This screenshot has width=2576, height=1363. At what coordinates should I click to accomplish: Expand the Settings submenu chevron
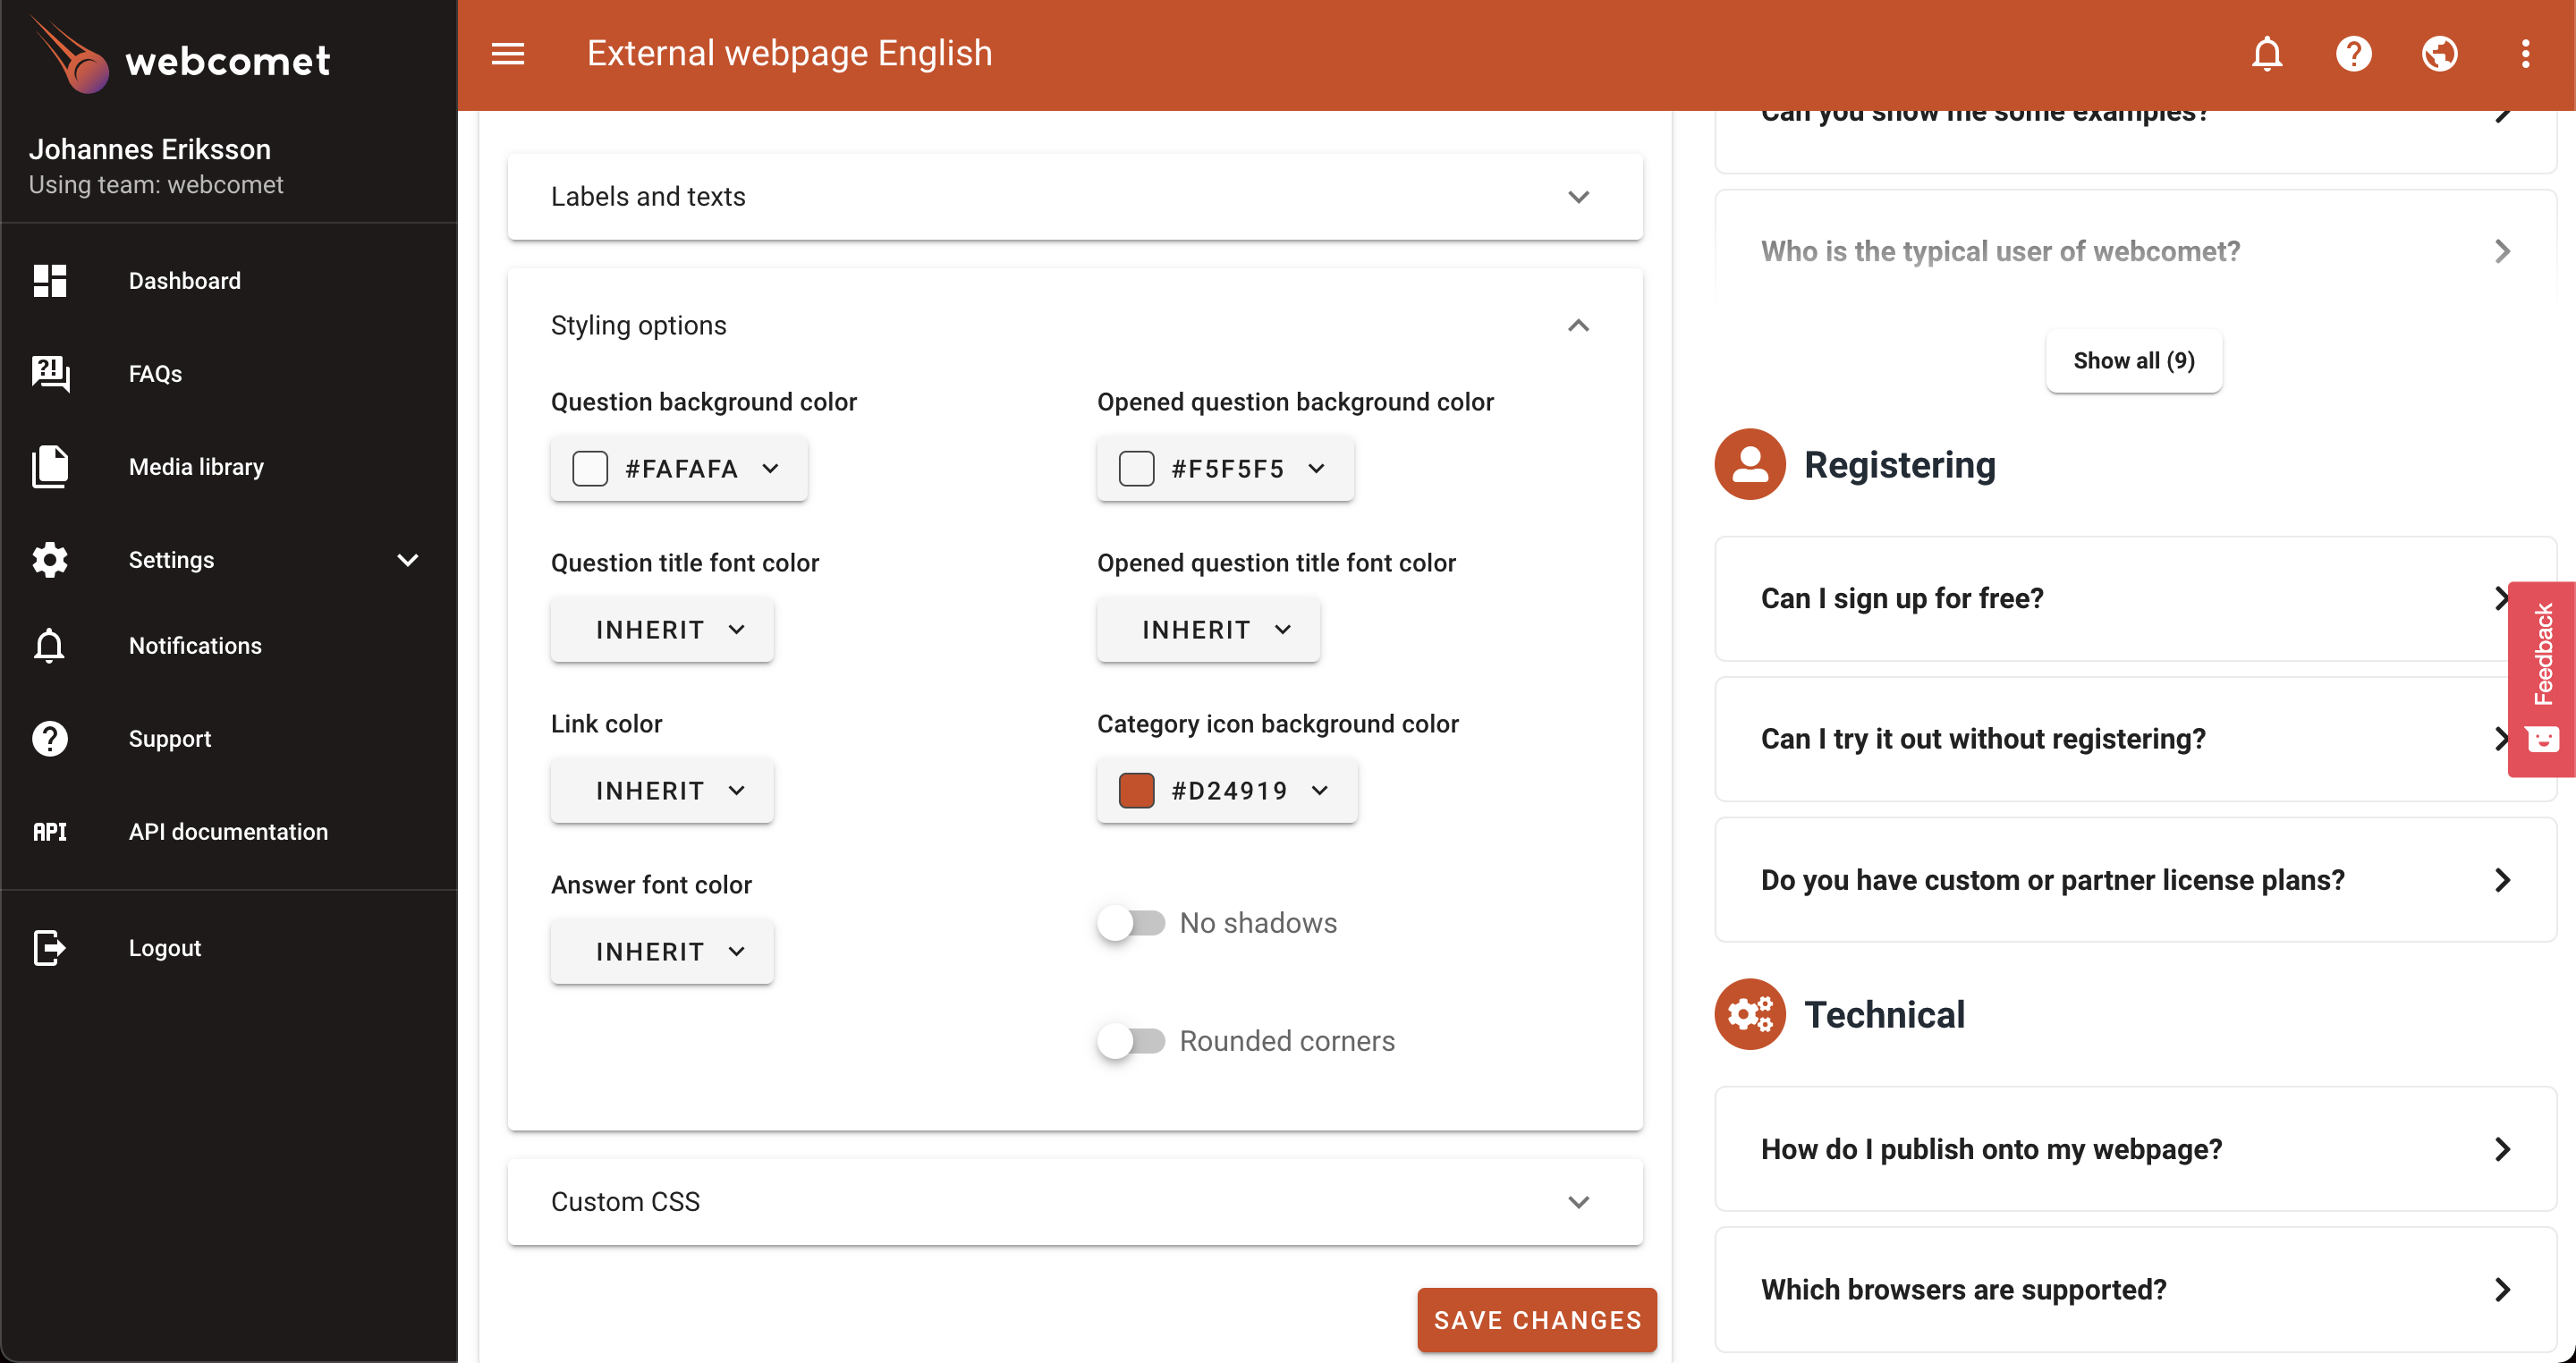coord(407,560)
